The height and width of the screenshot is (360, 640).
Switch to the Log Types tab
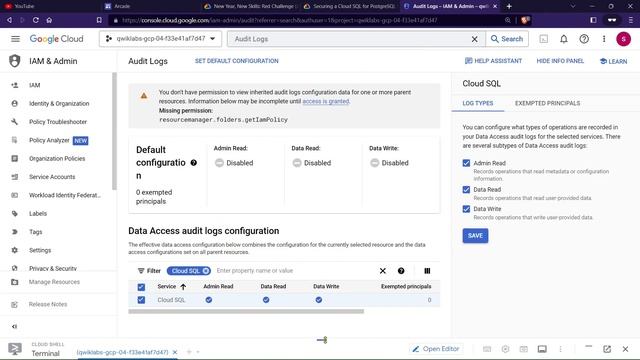click(x=478, y=103)
